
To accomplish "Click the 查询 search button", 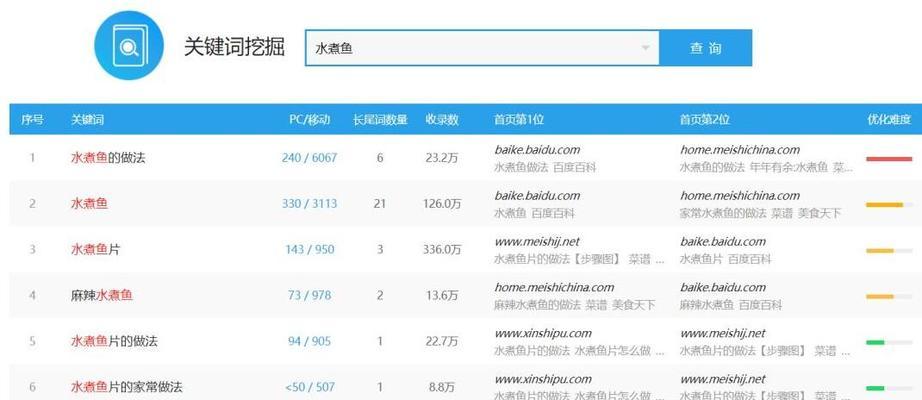I will [x=706, y=48].
